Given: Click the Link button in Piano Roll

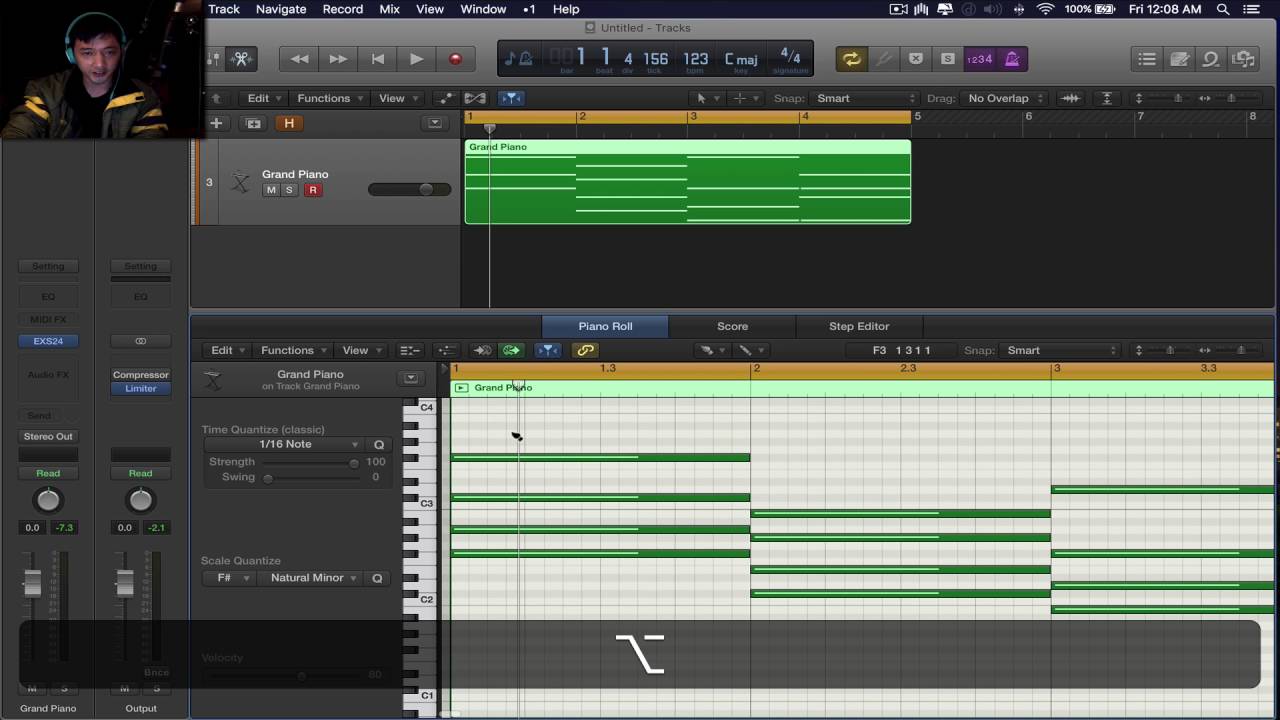Looking at the screenshot, I should point(585,350).
